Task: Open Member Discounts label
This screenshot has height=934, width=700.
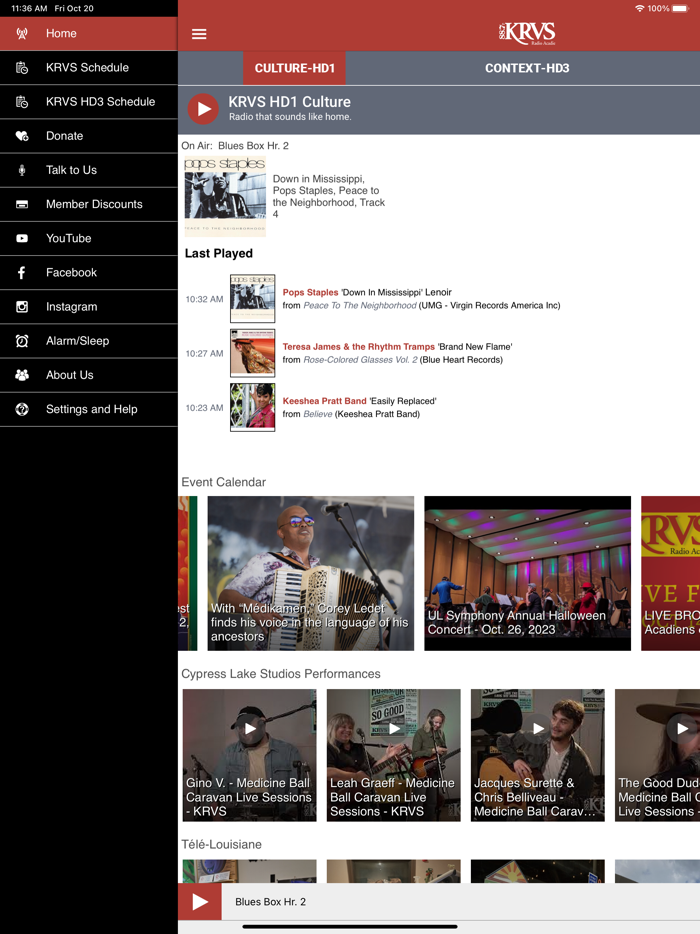Action: (94, 204)
